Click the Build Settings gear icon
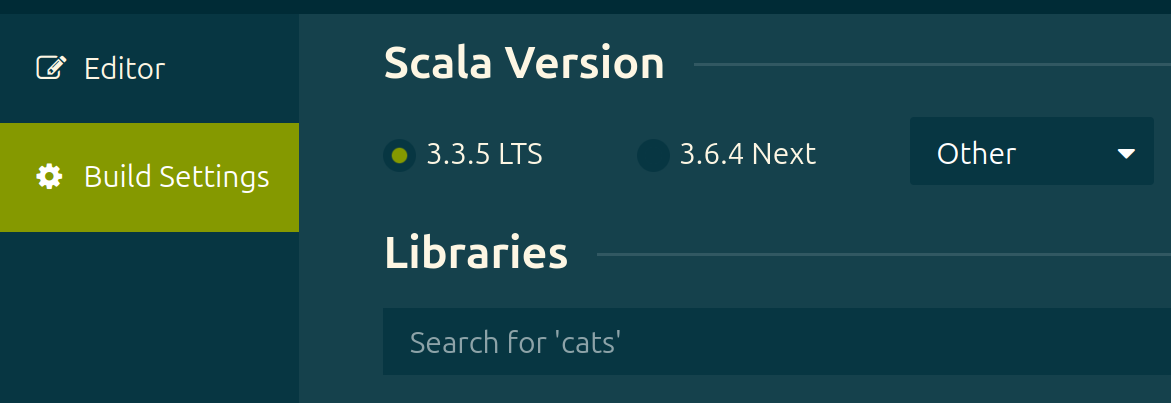The image size is (1171, 403). click(x=49, y=177)
